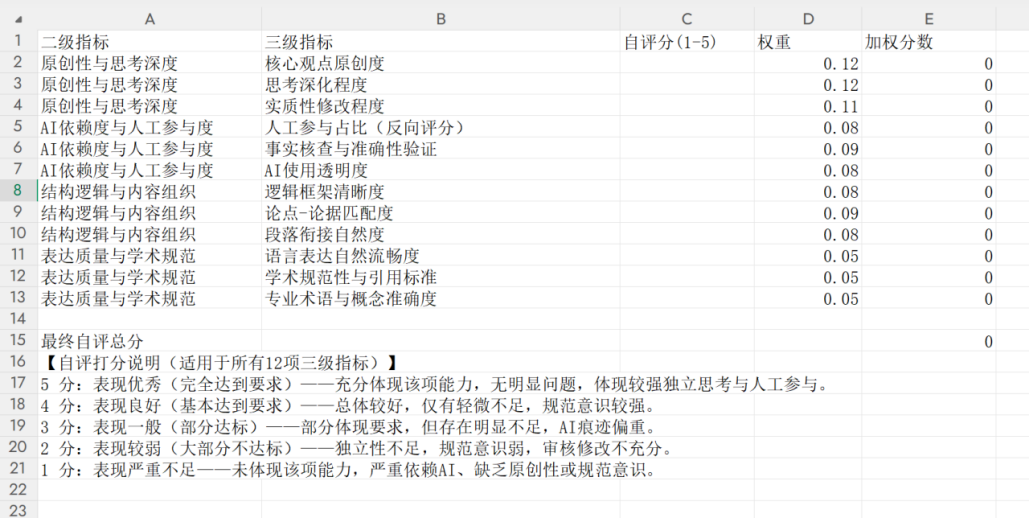Viewport: 1030px width, 519px height.
Task: Click the cell '三级指标'
Action: [x=441, y=42]
